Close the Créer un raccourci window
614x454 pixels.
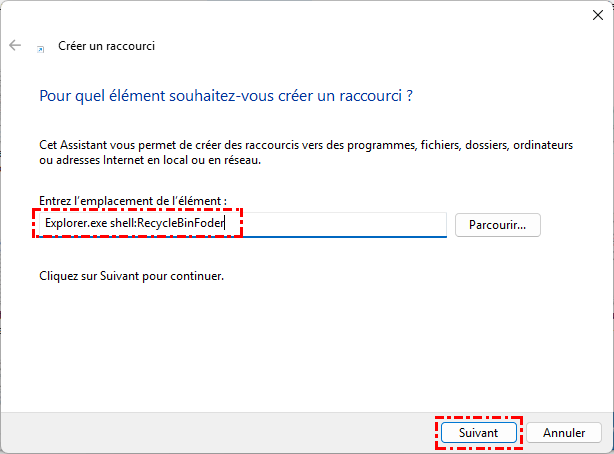click(x=597, y=14)
